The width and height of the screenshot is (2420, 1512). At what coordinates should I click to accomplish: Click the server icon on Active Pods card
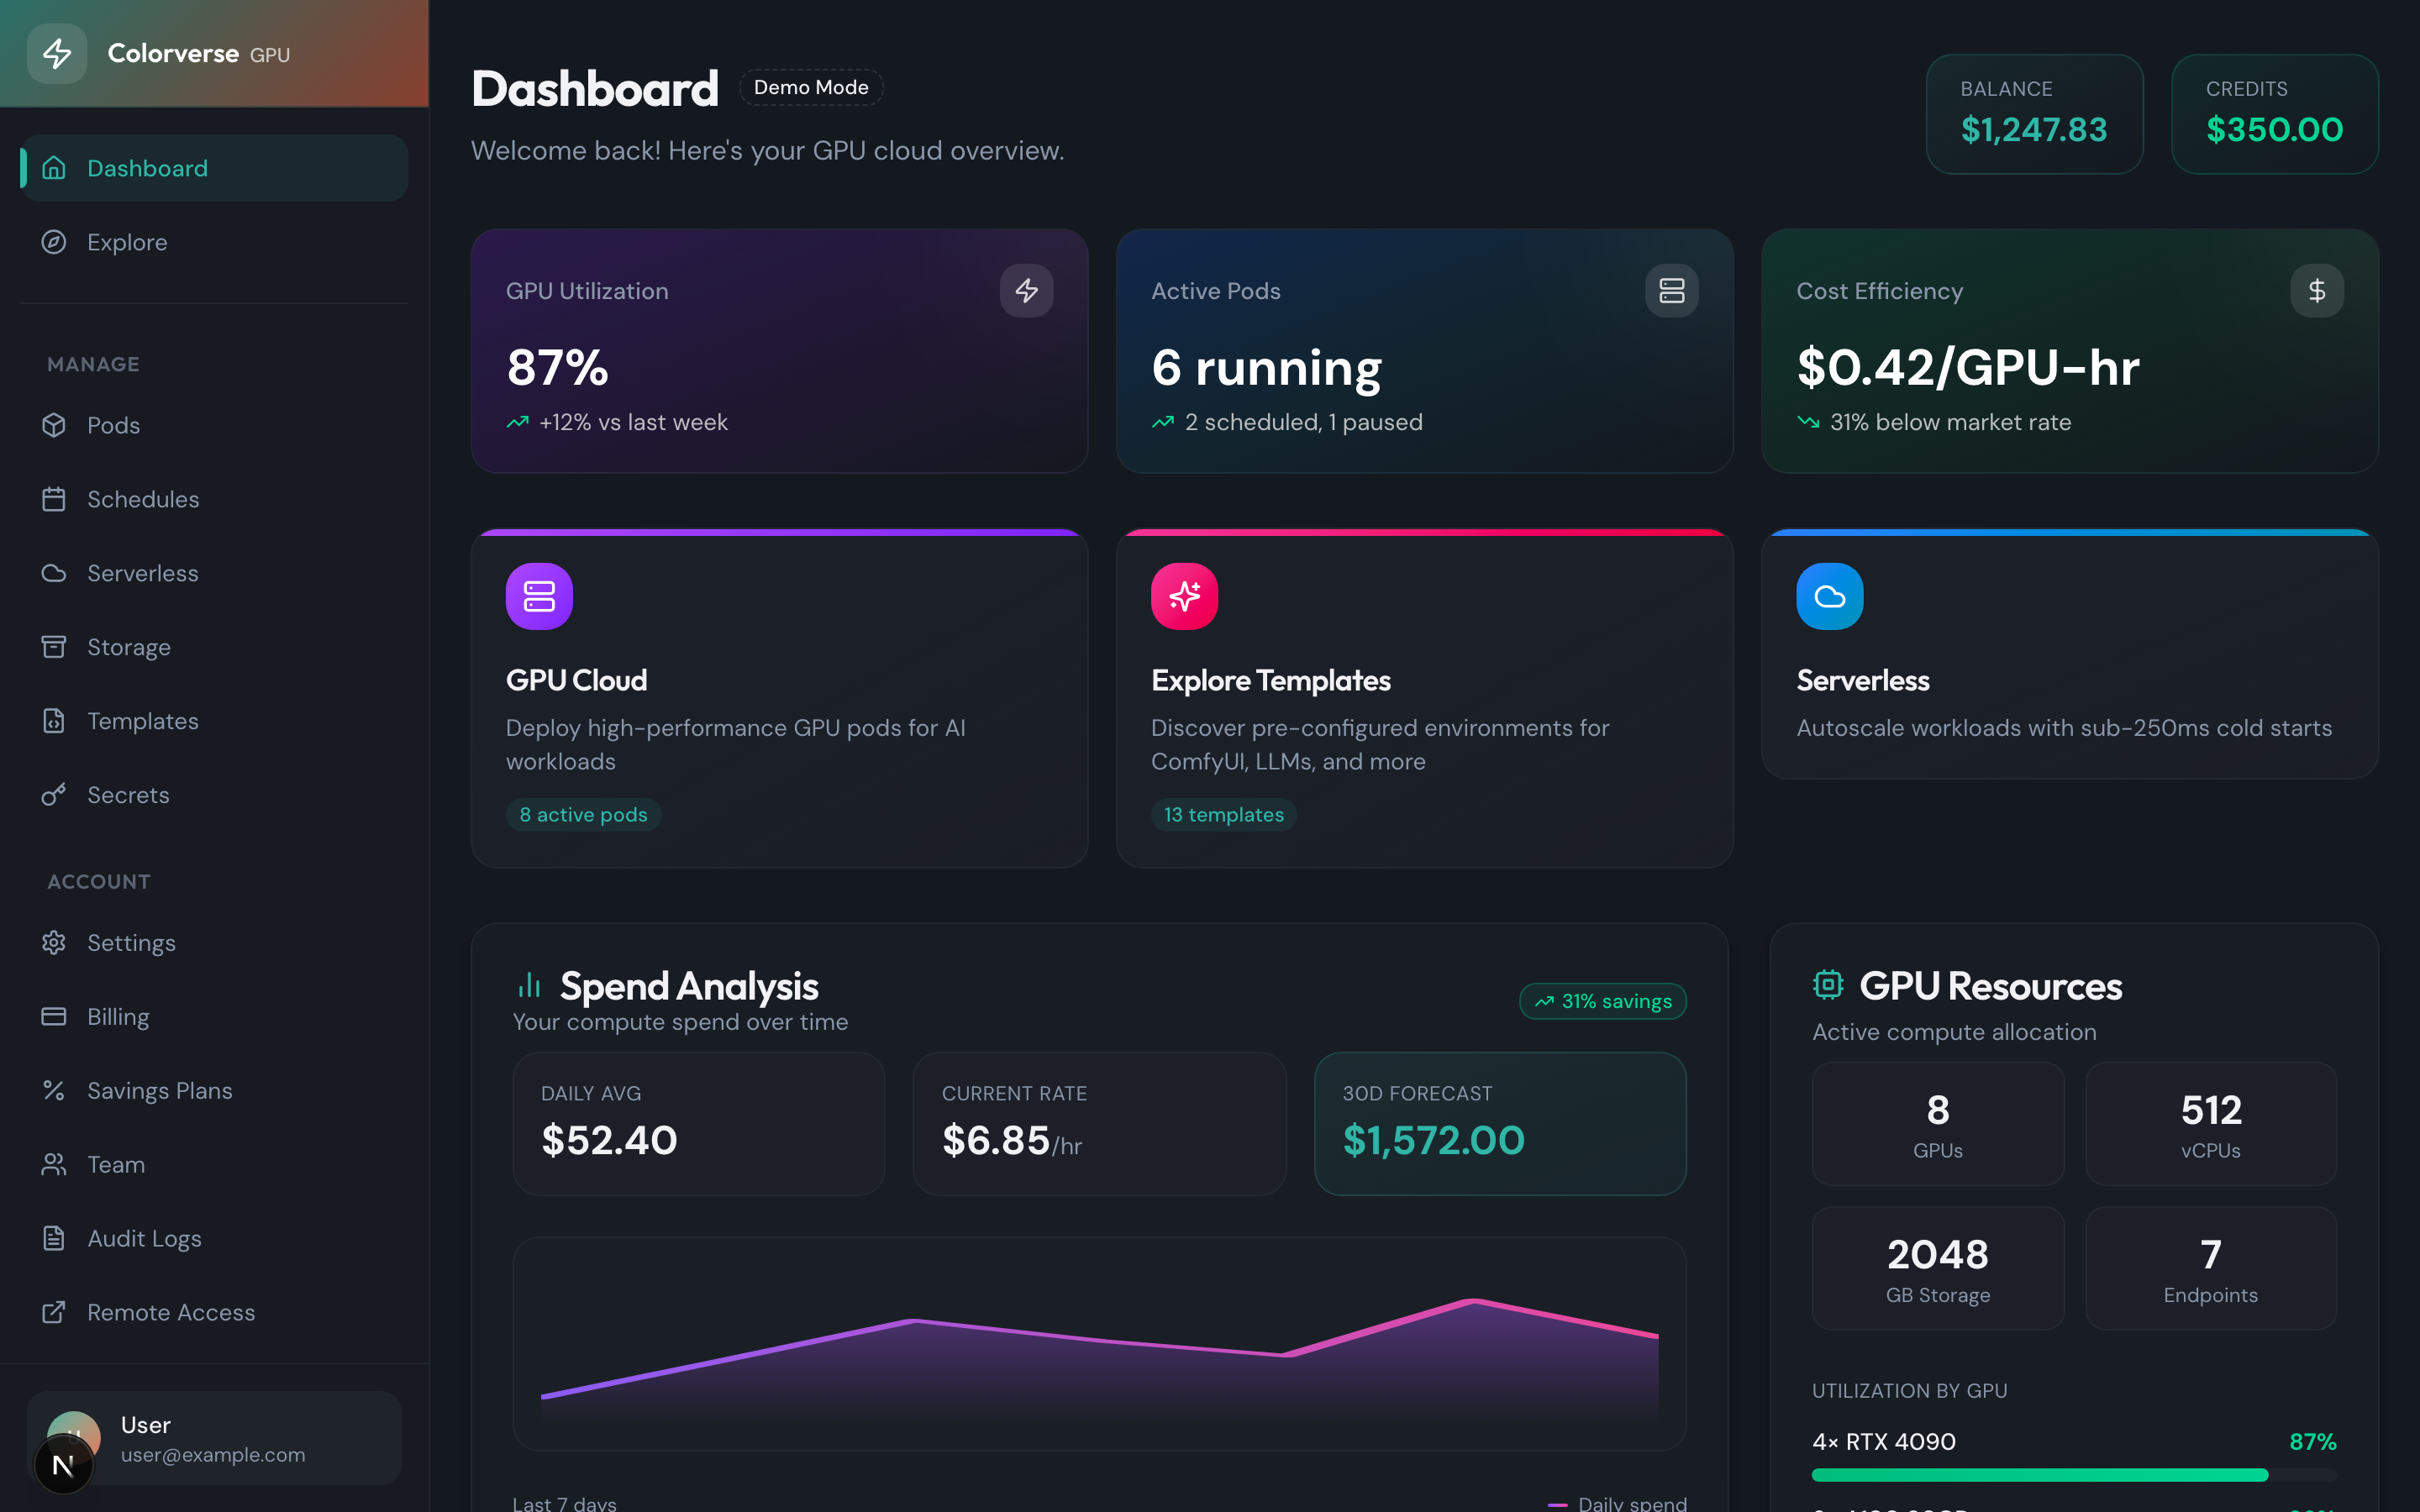click(x=1671, y=290)
